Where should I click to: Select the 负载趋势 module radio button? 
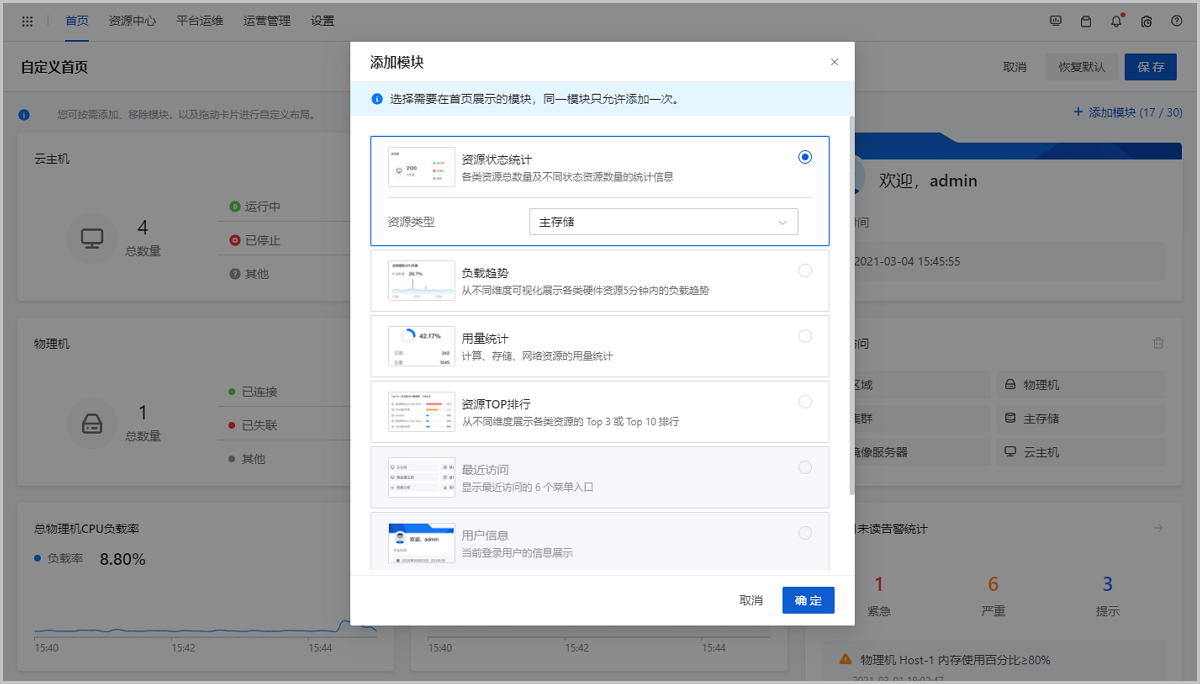[x=805, y=271]
